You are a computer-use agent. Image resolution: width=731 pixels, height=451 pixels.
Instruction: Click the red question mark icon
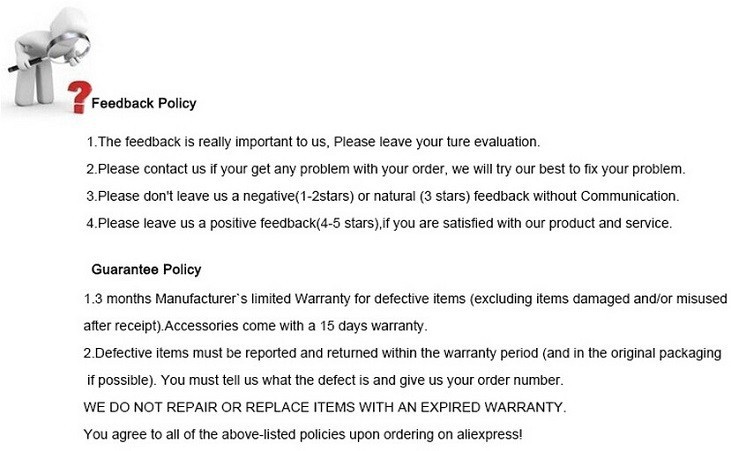[75, 99]
